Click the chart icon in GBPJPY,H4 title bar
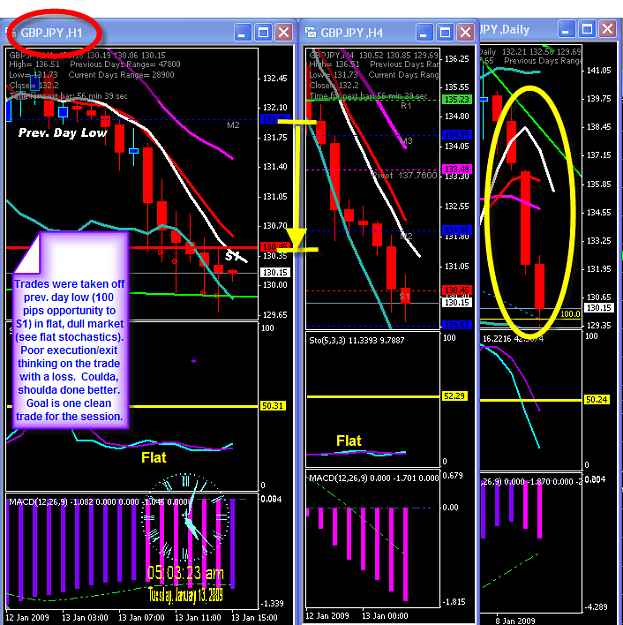The height and width of the screenshot is (625, 623). (x=311, y=32)
